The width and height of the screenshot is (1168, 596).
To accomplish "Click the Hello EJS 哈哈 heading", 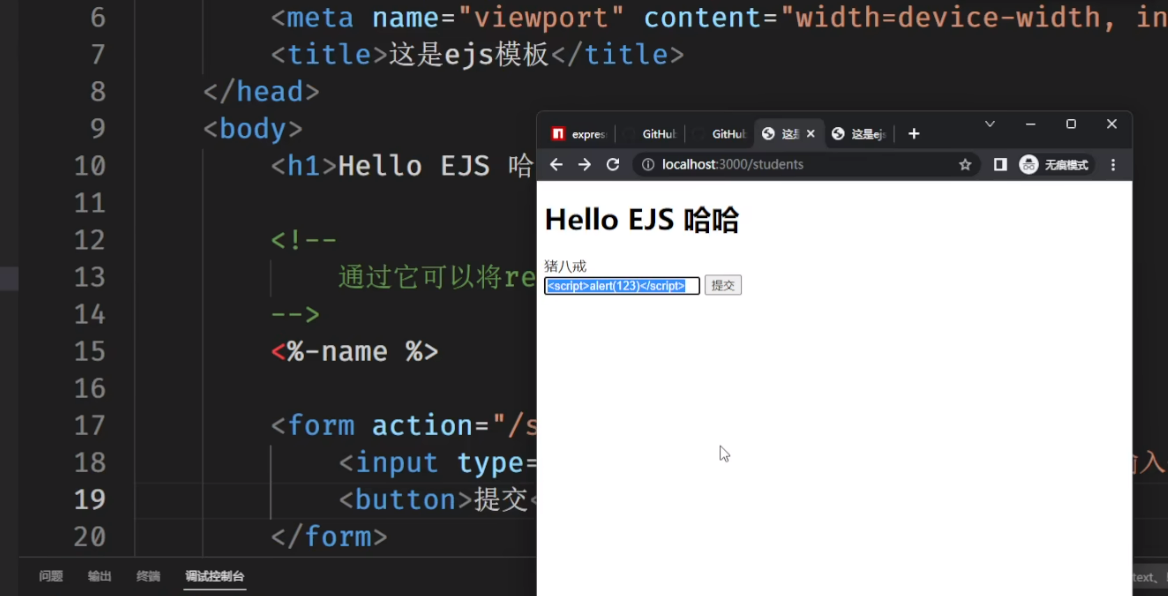I will (x=641, y=221).
